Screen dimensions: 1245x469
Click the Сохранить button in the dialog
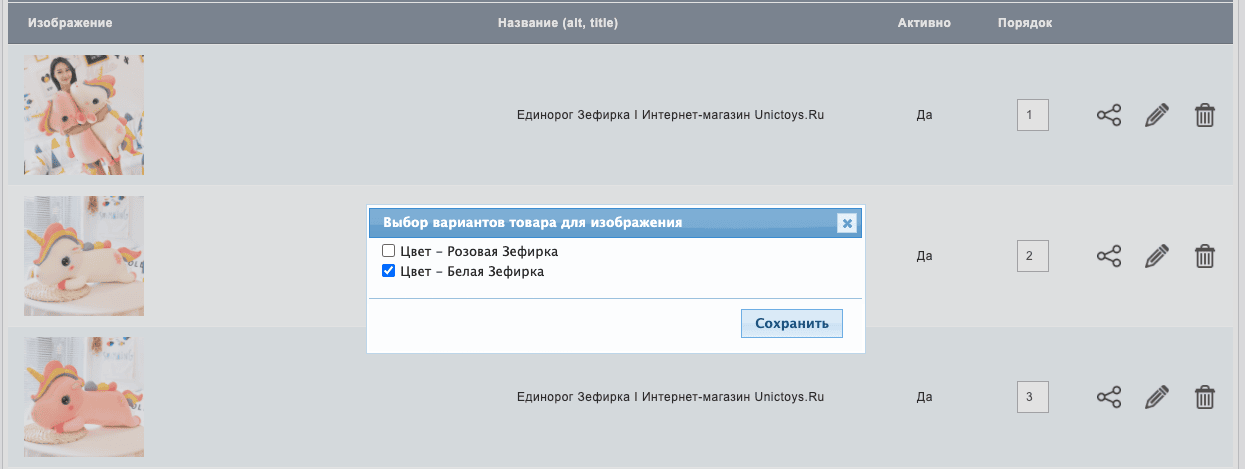click(x=792, y=324)
